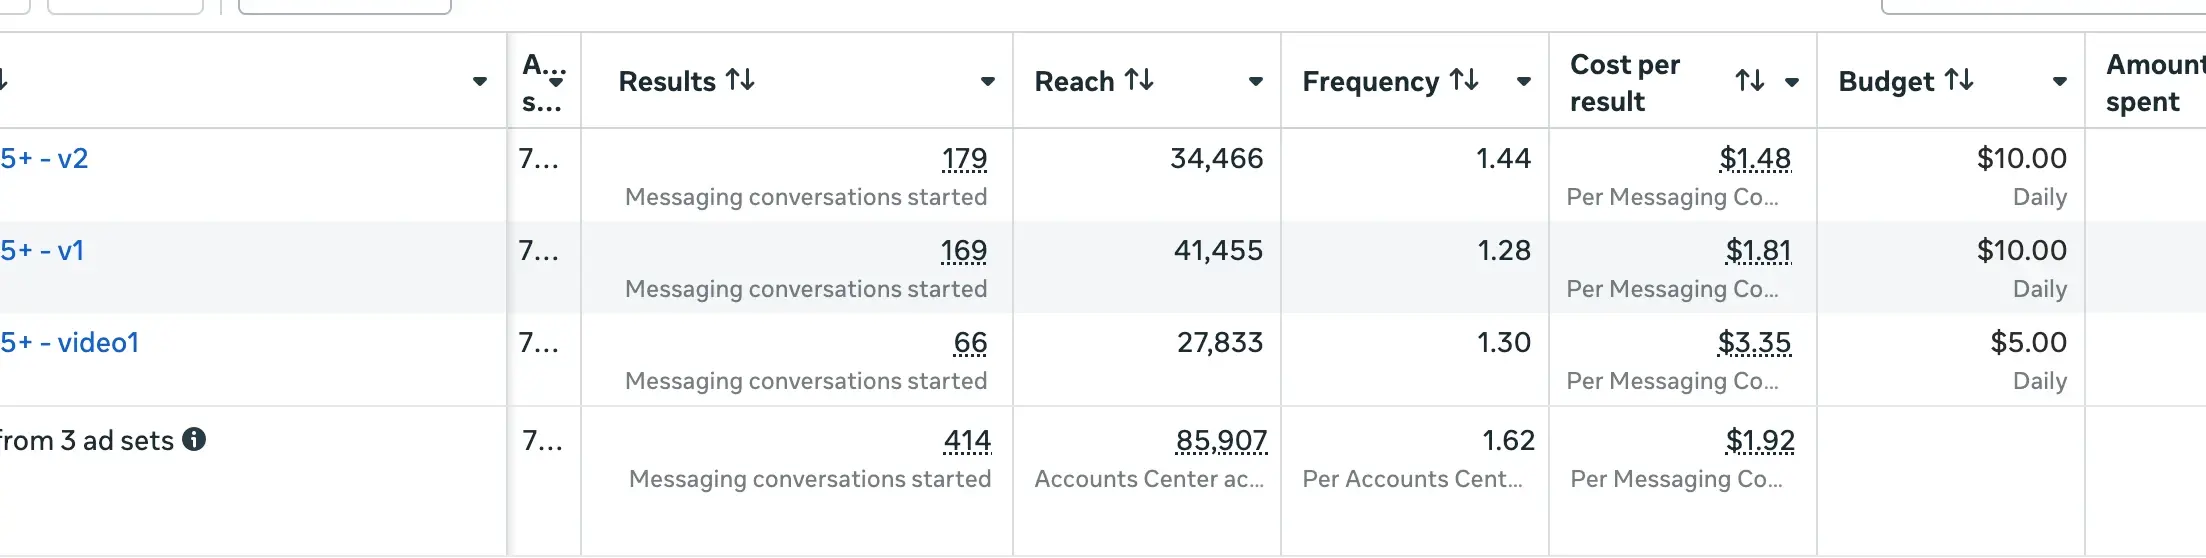The image size is (2206, 558).
Task: Open the '5+ - video1' ad set
Action: [x=69, y=342]
